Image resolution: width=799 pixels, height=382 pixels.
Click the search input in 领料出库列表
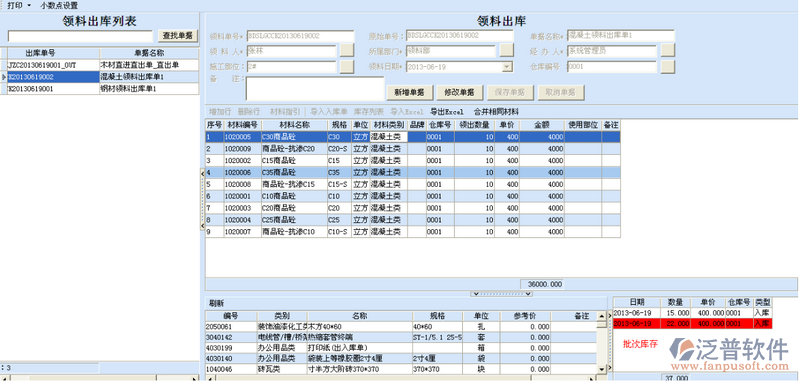pos(80,36)
